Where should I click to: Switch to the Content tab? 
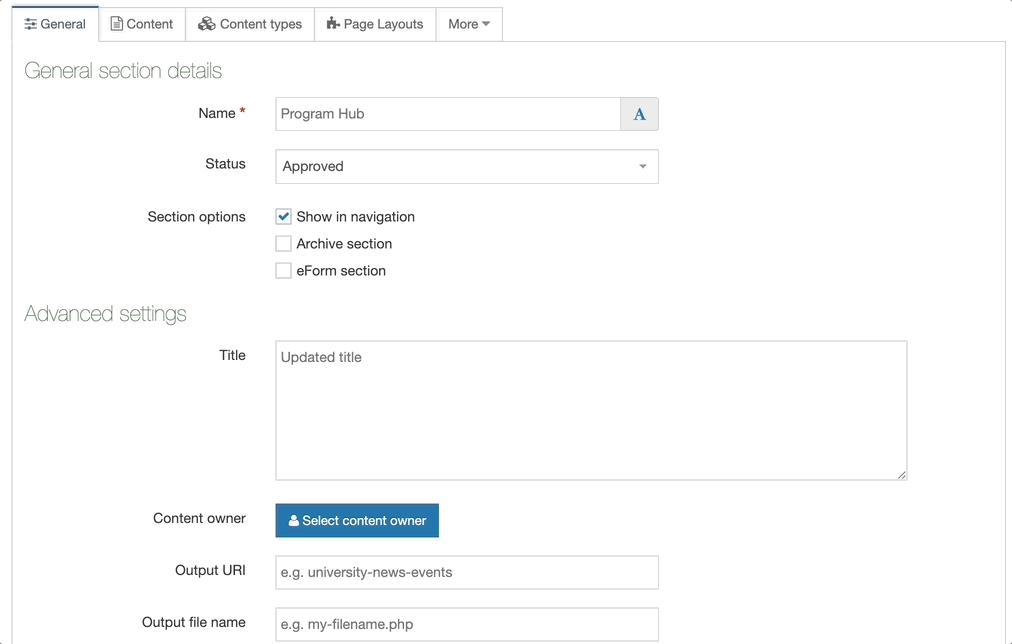[x=142, y=23]
